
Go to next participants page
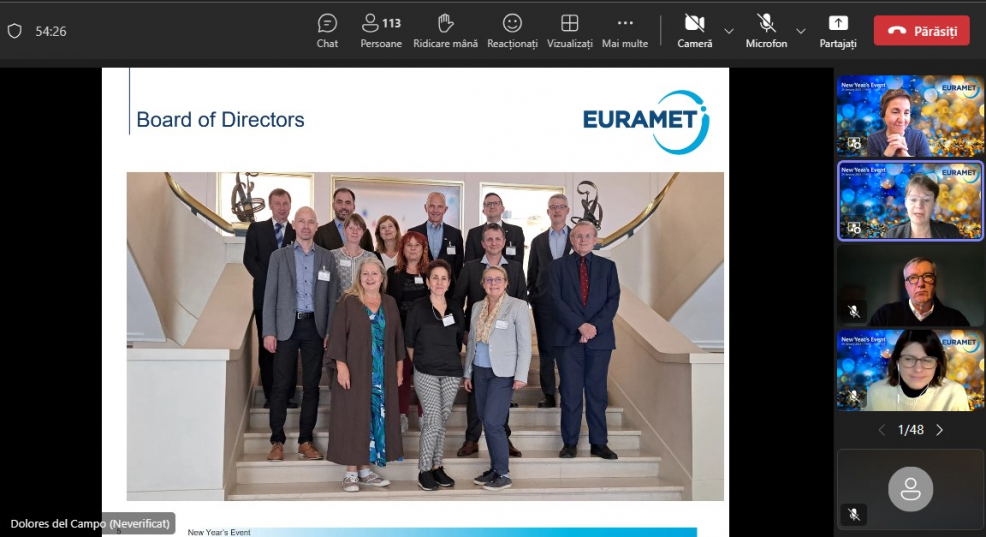(x=939, y=430)
